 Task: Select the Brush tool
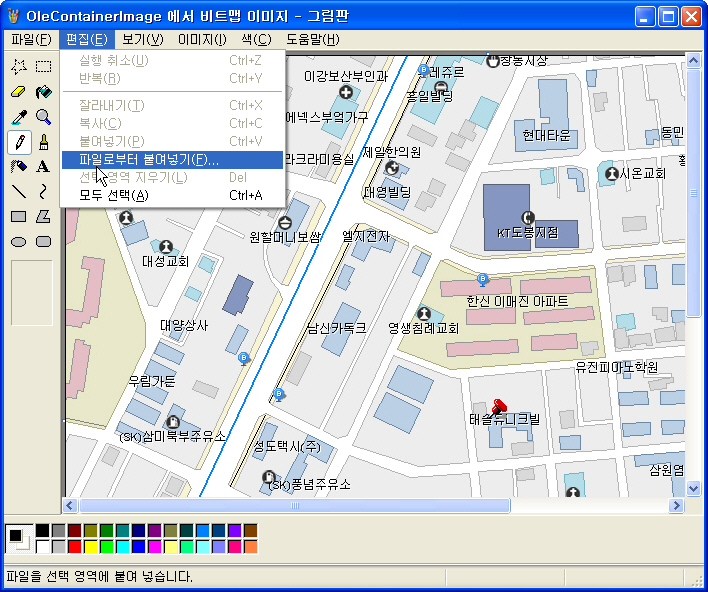pyautogui.click(x=43, y=142)
